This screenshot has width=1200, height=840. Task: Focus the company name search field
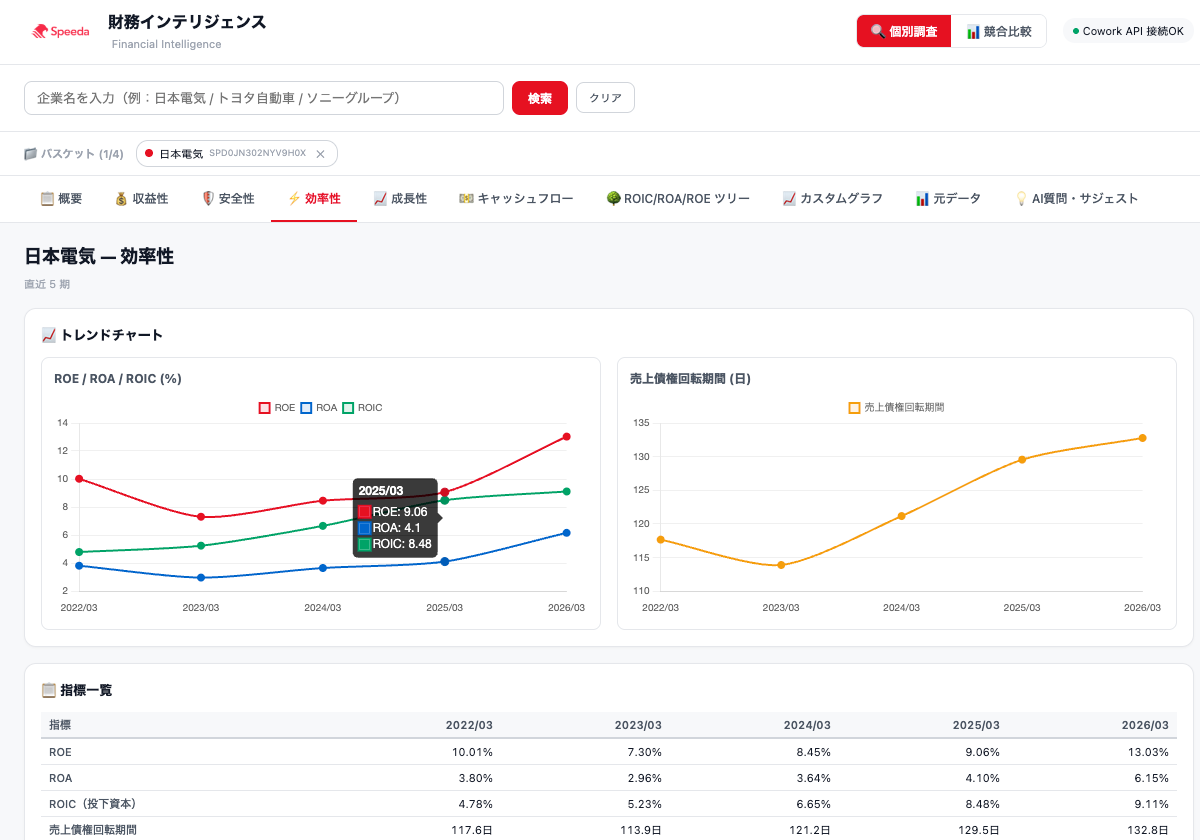tap(264, 98)
